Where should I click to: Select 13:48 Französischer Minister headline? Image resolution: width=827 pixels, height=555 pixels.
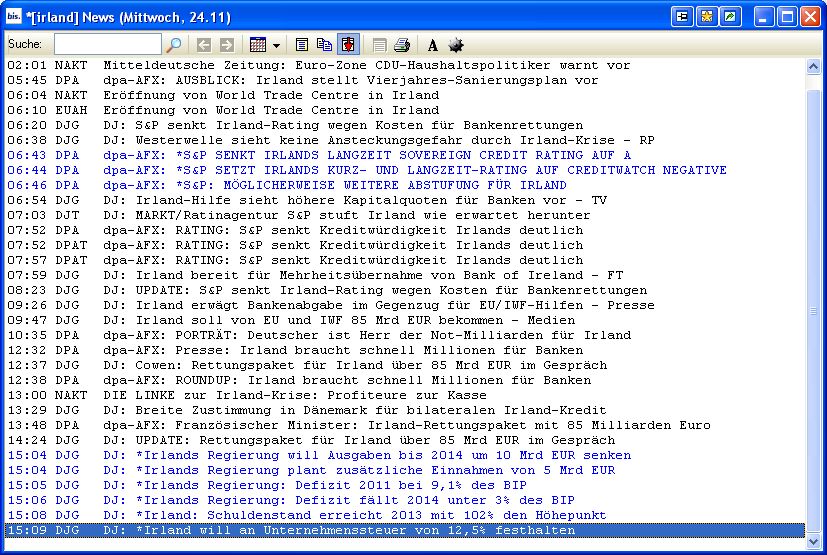click(405, 425)
